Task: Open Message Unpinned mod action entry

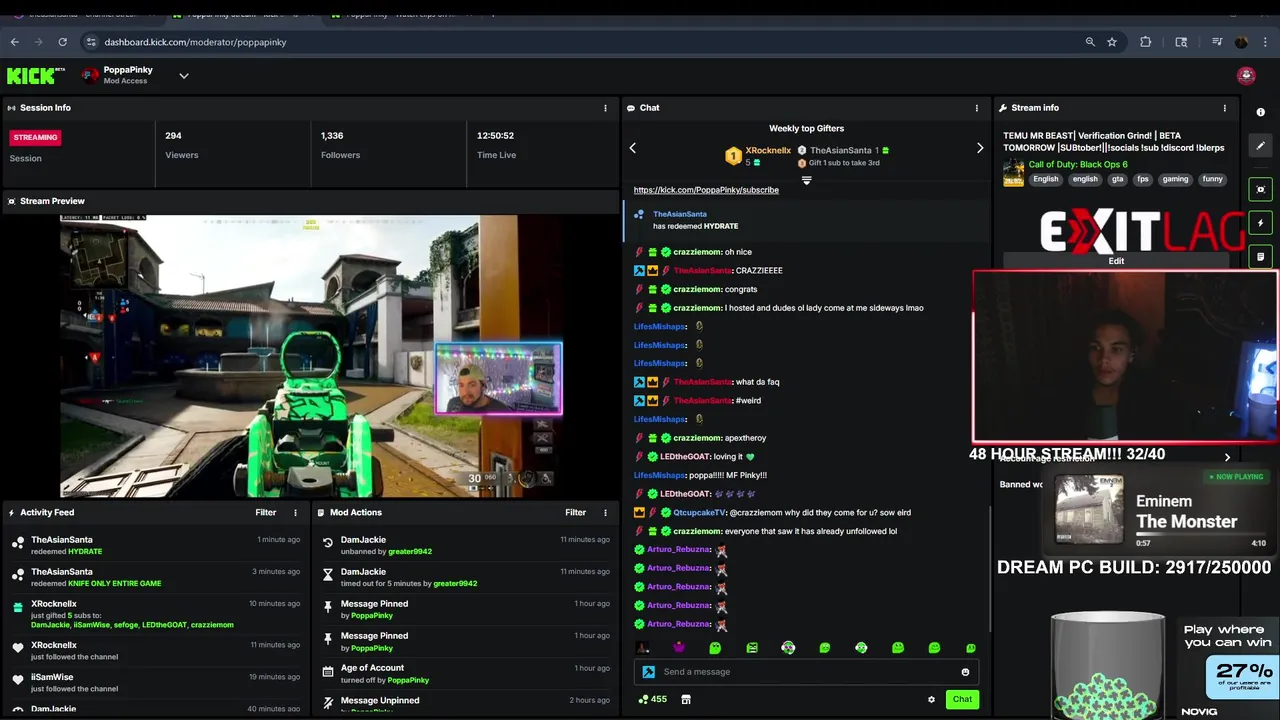Action: point(467,703)
